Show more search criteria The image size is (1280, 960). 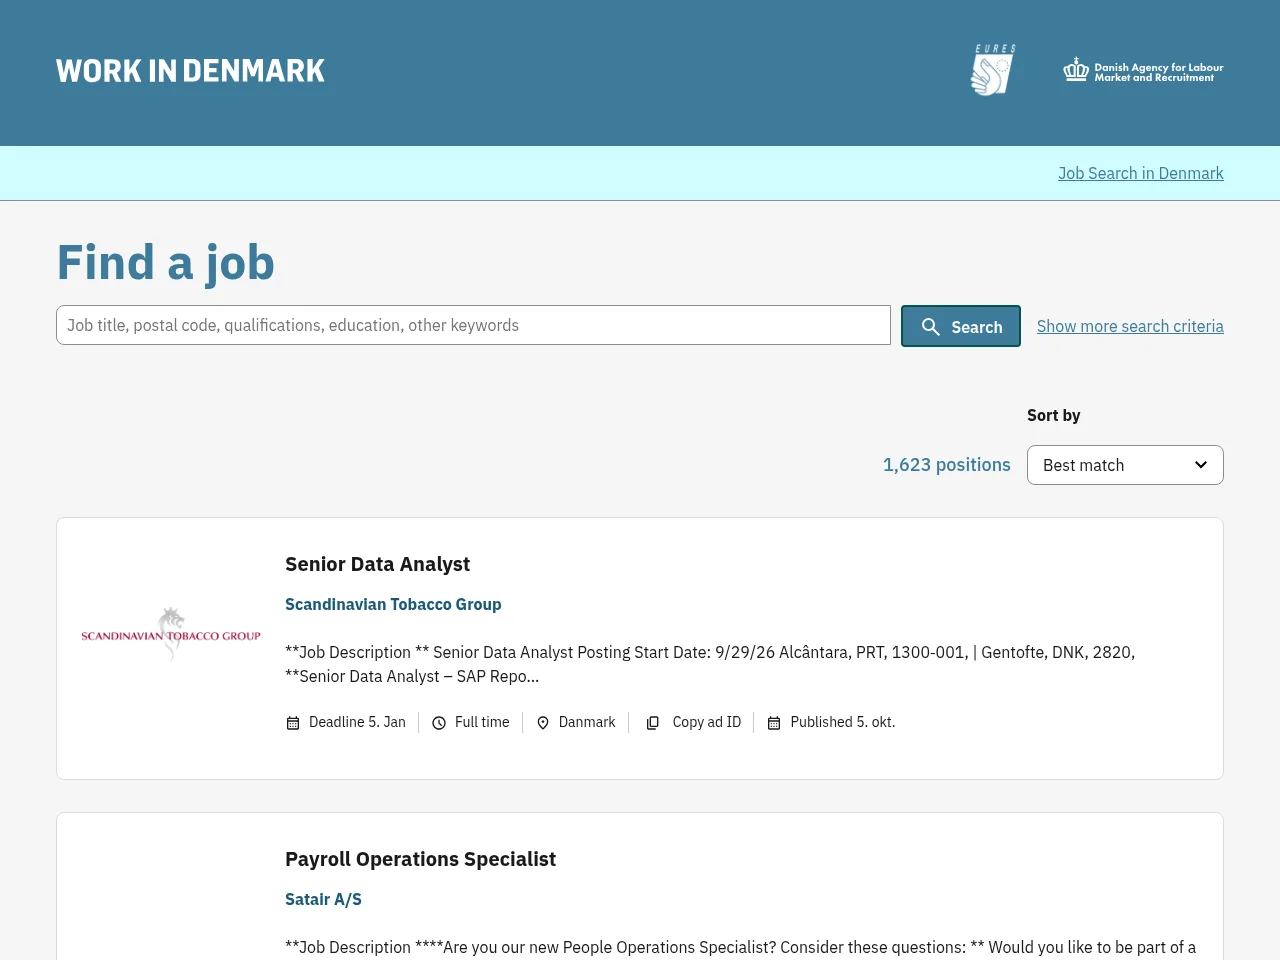1130,326
